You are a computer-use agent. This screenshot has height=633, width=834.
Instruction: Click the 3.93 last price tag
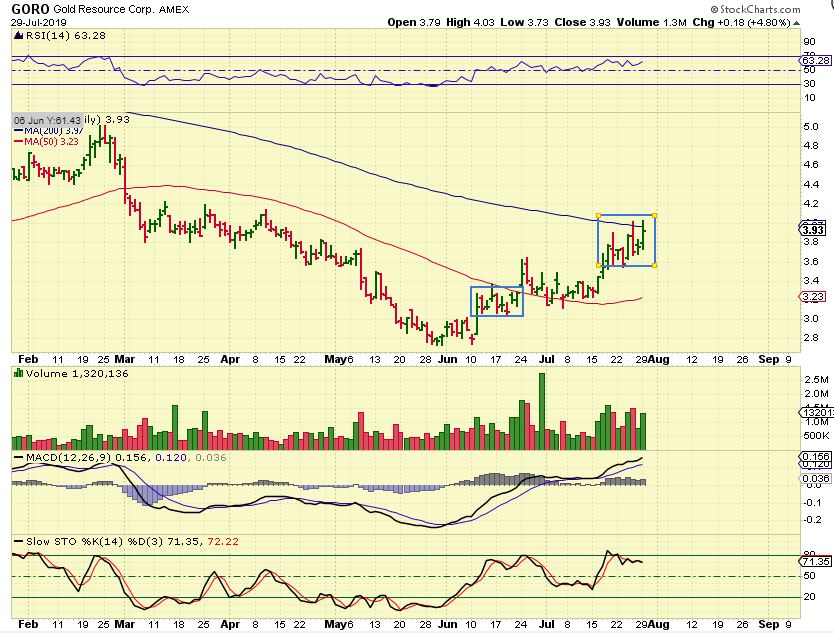point(813,230)
